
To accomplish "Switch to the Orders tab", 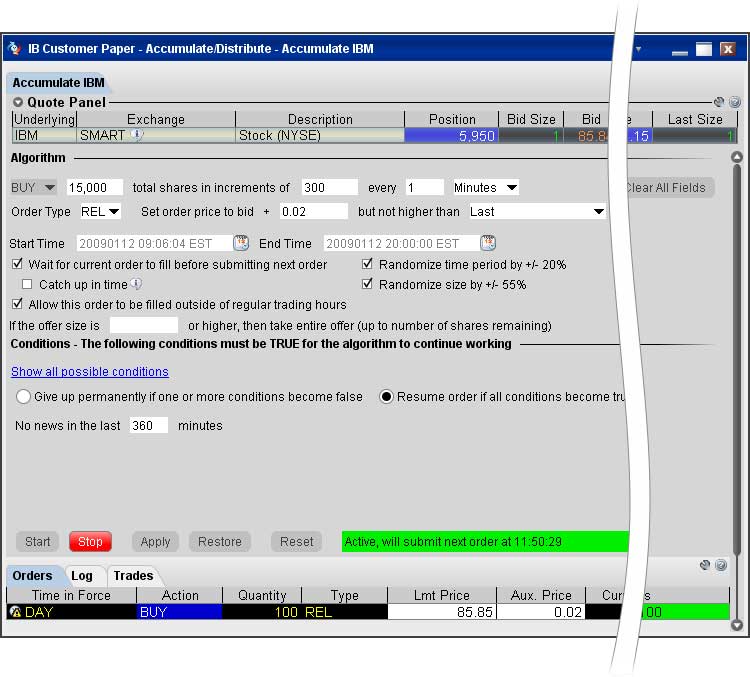I will click(32, 576).
